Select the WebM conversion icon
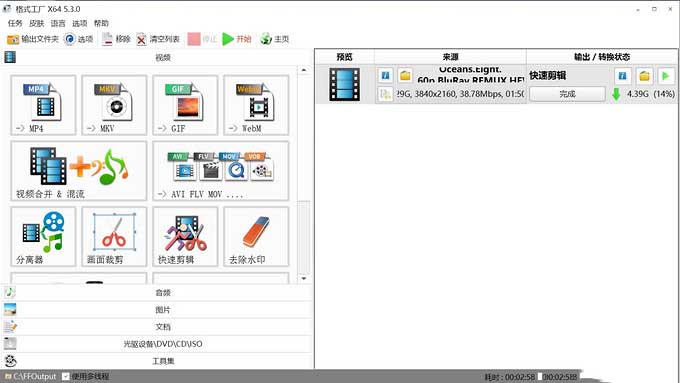The height and width of the screenshot is (383, 680). [256, 105]
